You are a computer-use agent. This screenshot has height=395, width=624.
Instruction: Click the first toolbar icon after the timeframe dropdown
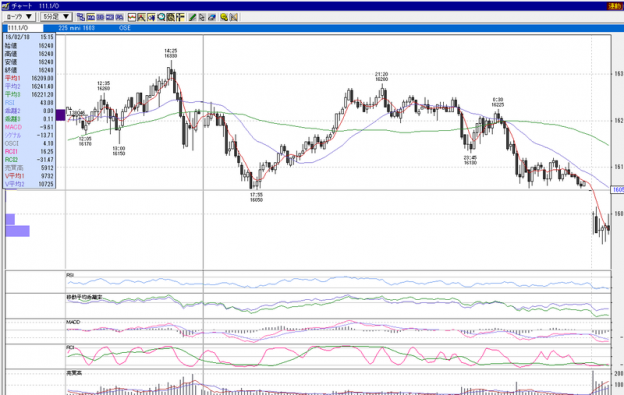click(x=81, y=17)
